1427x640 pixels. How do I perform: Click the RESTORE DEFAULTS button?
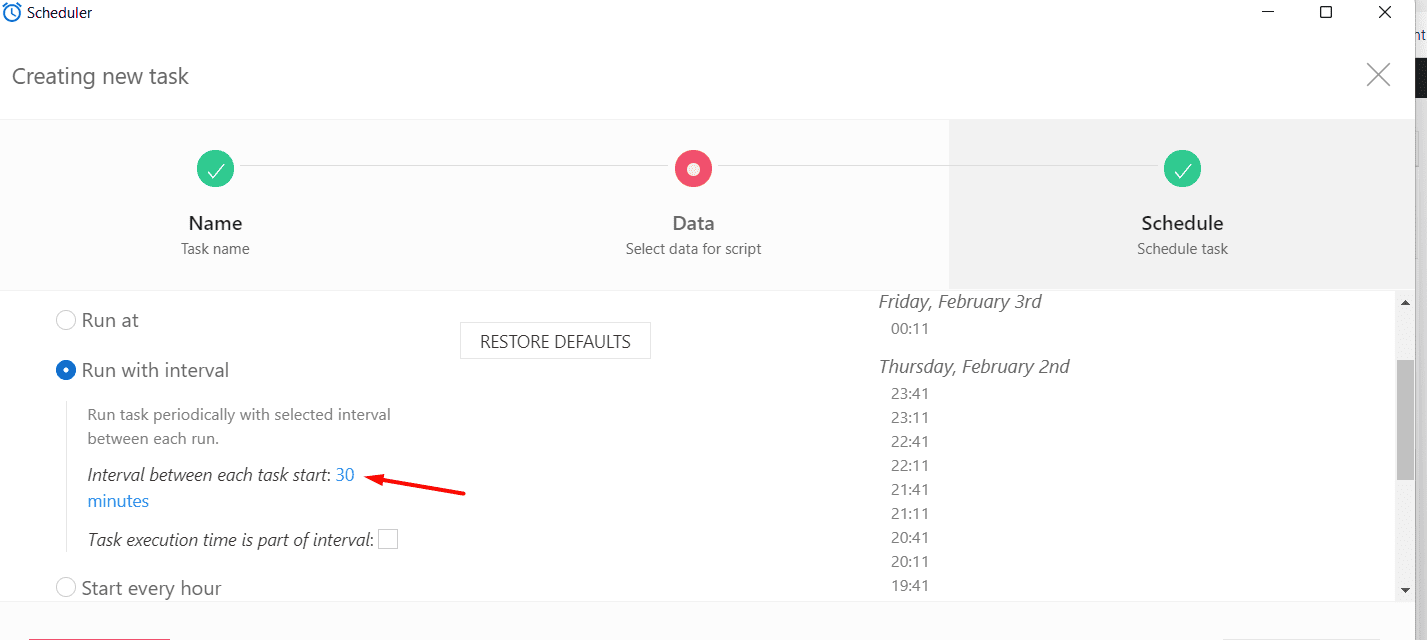click(x=555, y=341)
